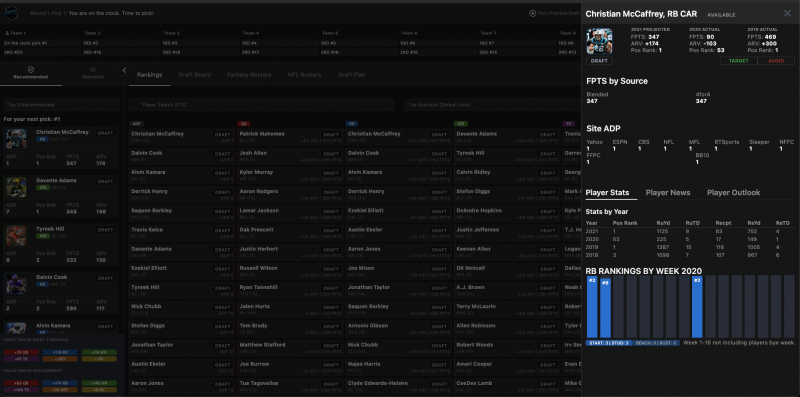Viewport: 800px width, 397px height.
Task: Draft McCaffrey from the detail panel button
Action: [x=599, y=61]
